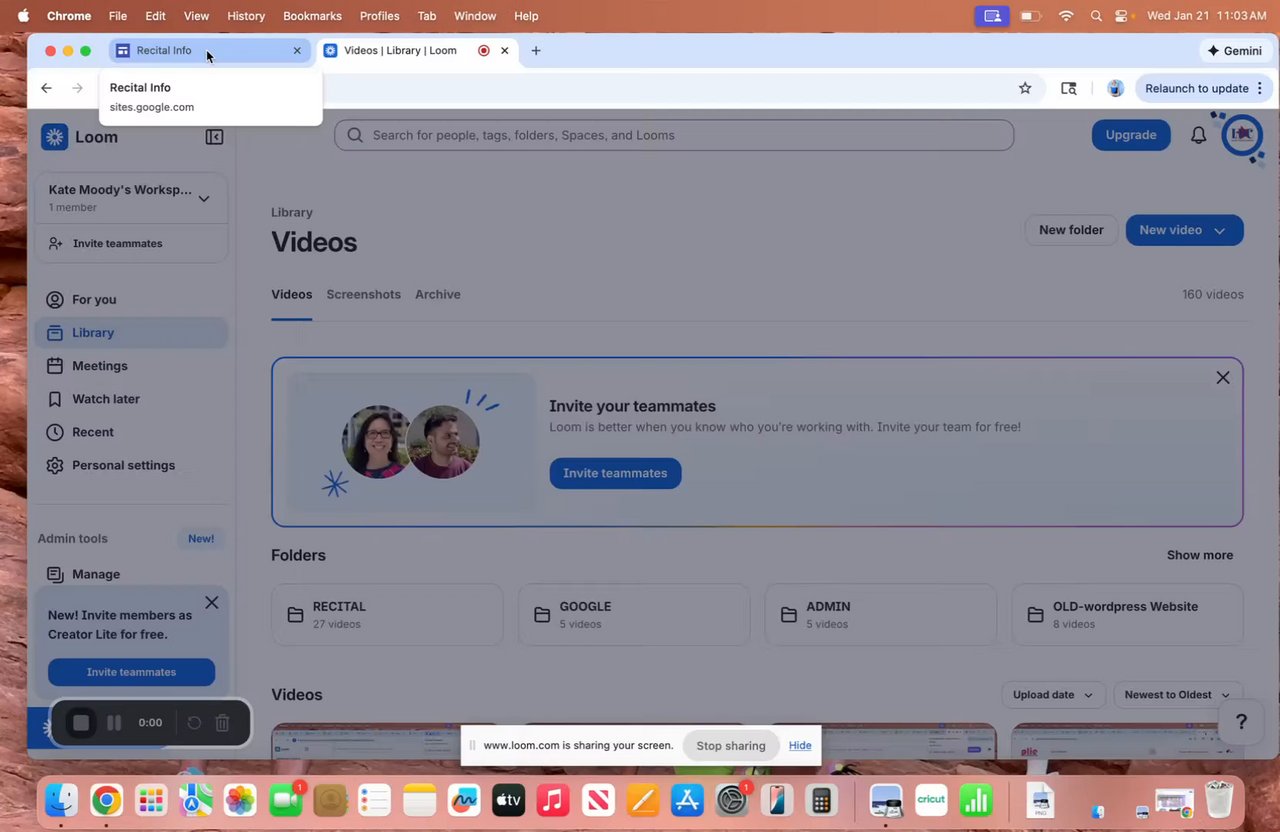Select the Videos tab
Image resolution: width=1280 pixels, height=832 pixels.
point(291,294)
